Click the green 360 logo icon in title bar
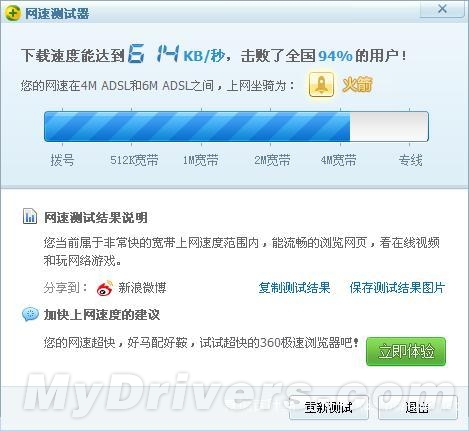This screenshot has width=469, height=431. [12, 13]
